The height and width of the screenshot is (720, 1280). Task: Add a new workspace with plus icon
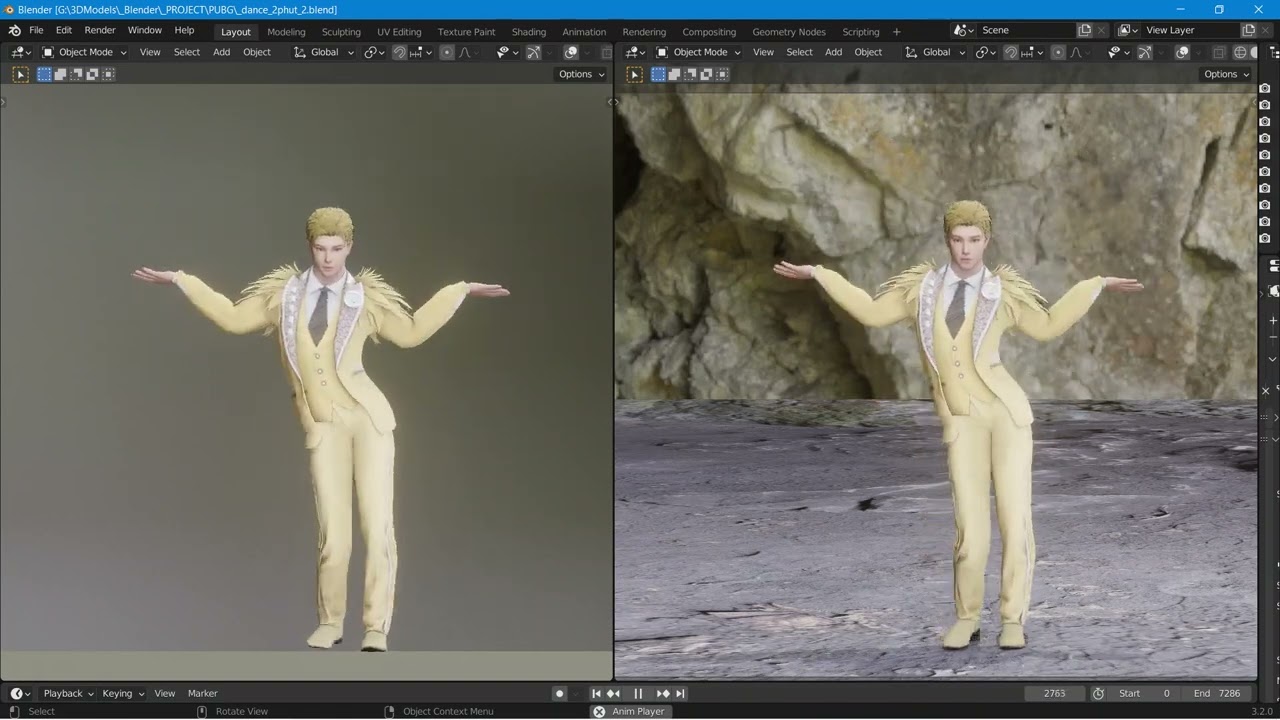(896, 32)
